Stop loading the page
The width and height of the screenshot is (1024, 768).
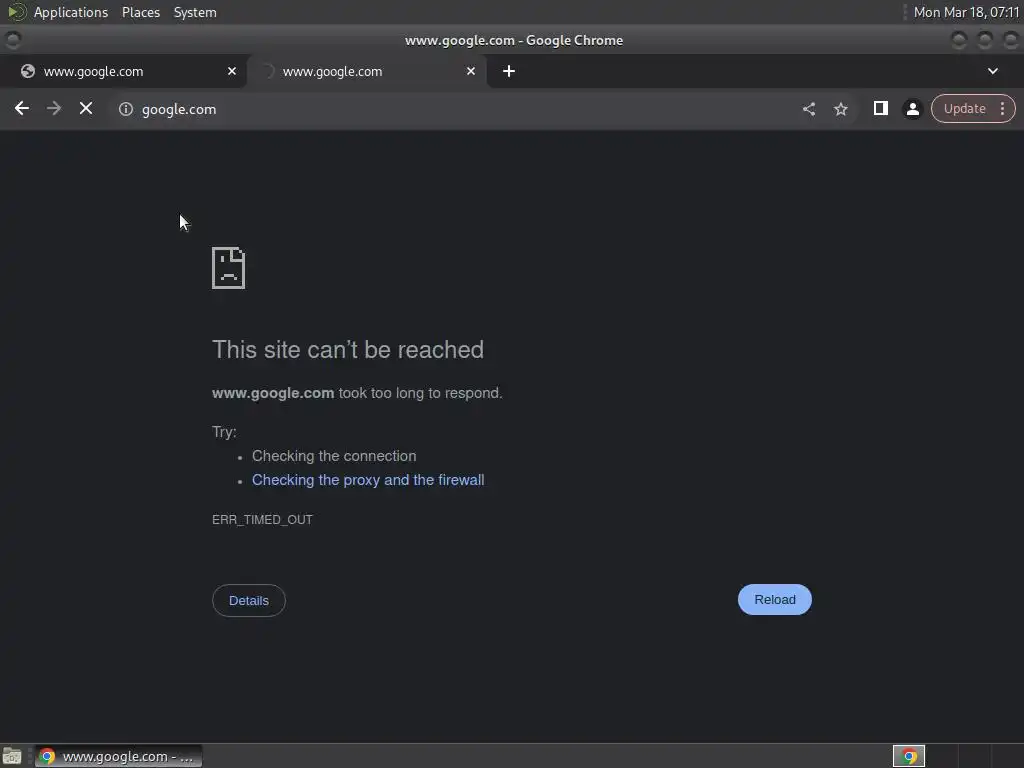point(86,108)
